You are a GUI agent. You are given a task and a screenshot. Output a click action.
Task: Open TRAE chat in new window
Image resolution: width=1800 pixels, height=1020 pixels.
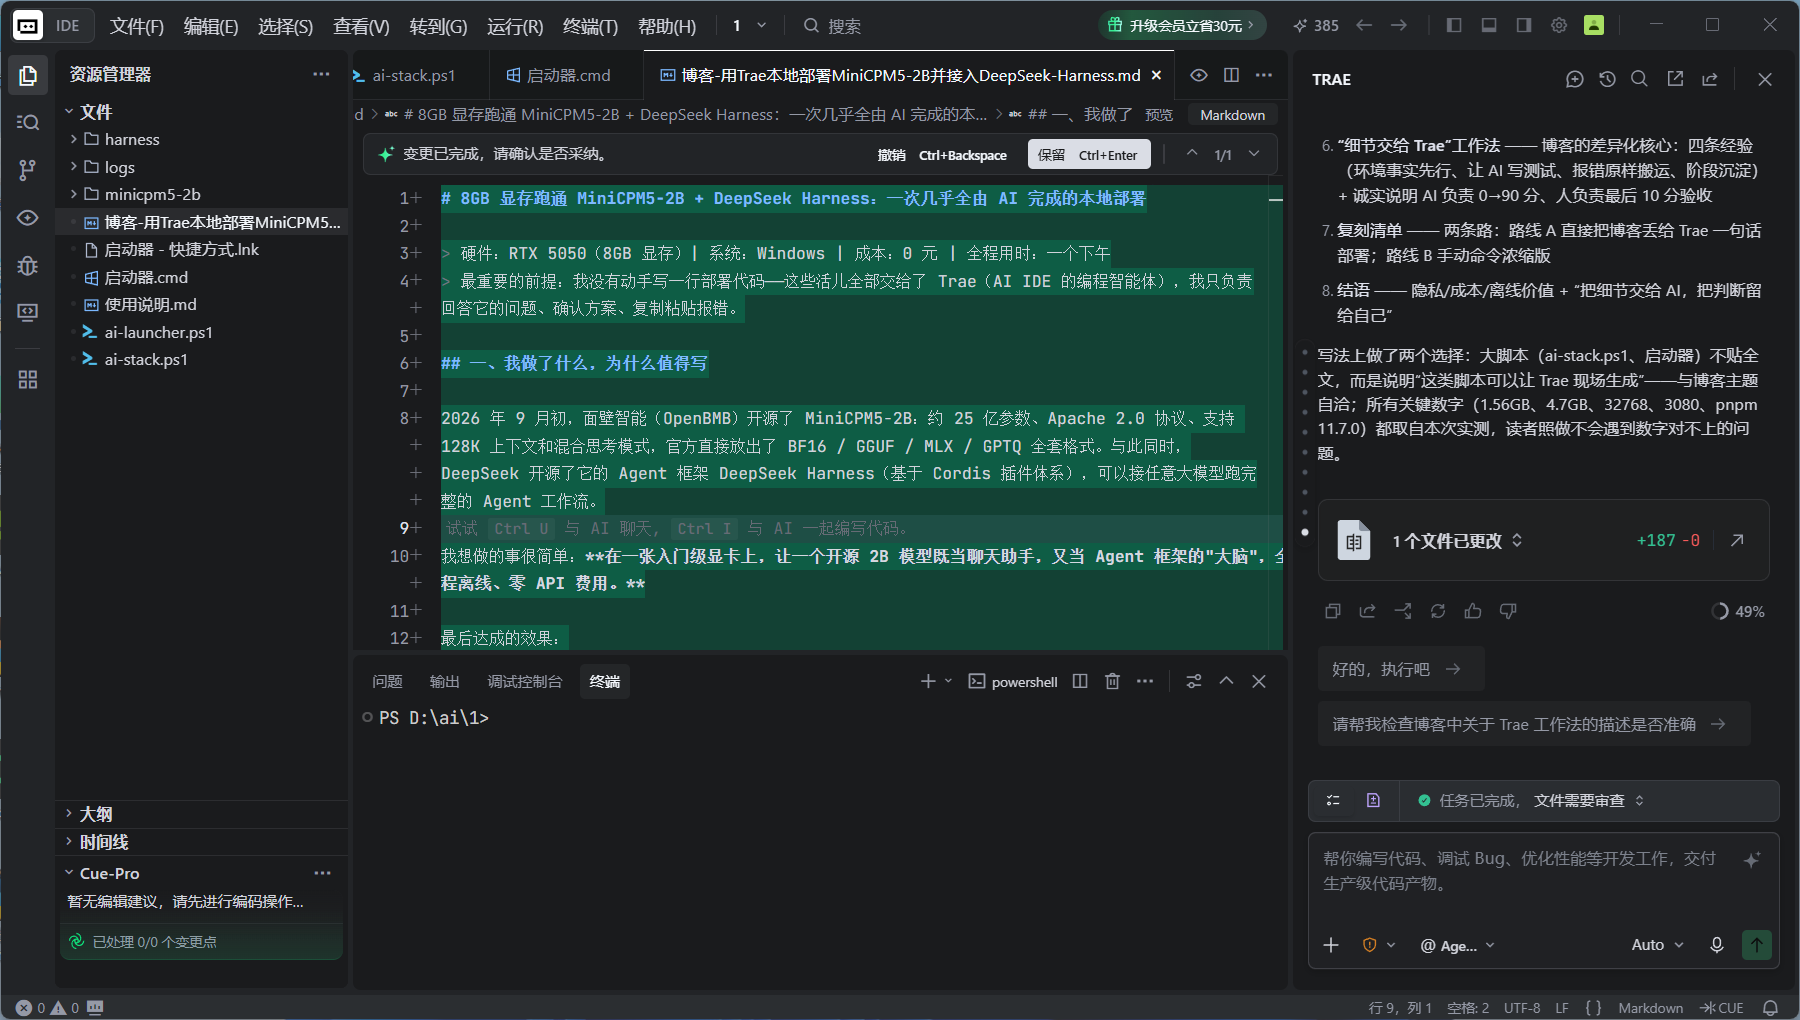1675,79
